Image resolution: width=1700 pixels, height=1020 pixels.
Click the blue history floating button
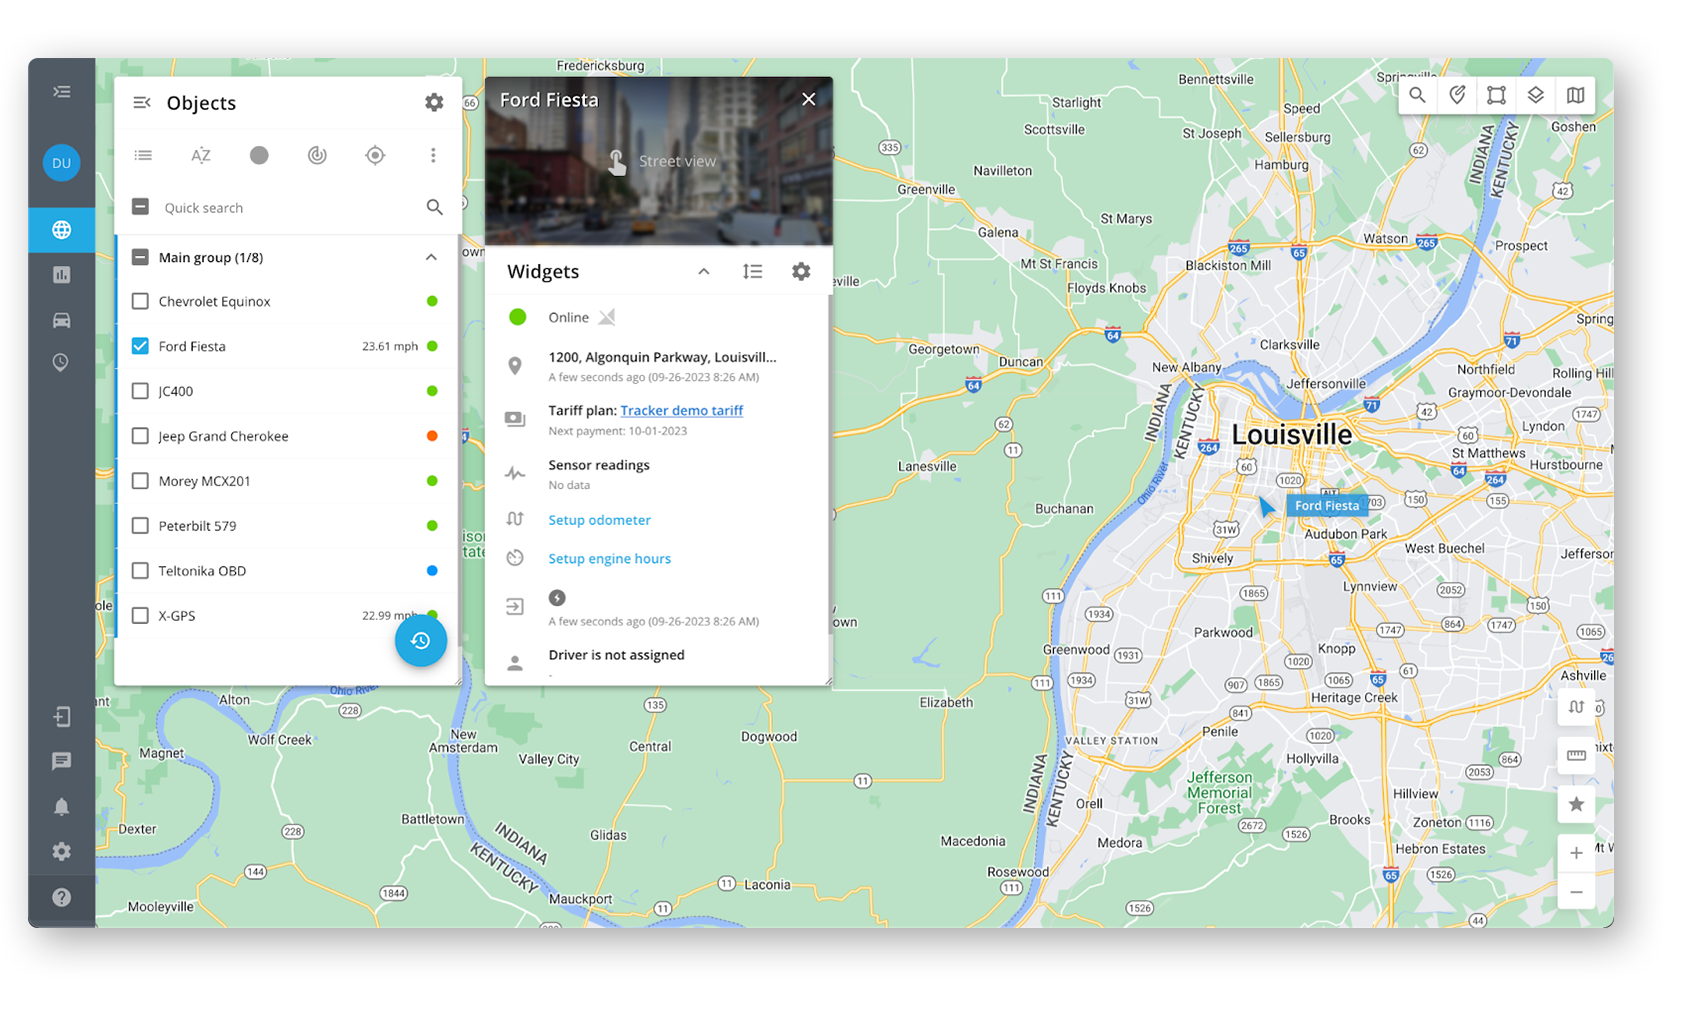(x=421, y=641)
